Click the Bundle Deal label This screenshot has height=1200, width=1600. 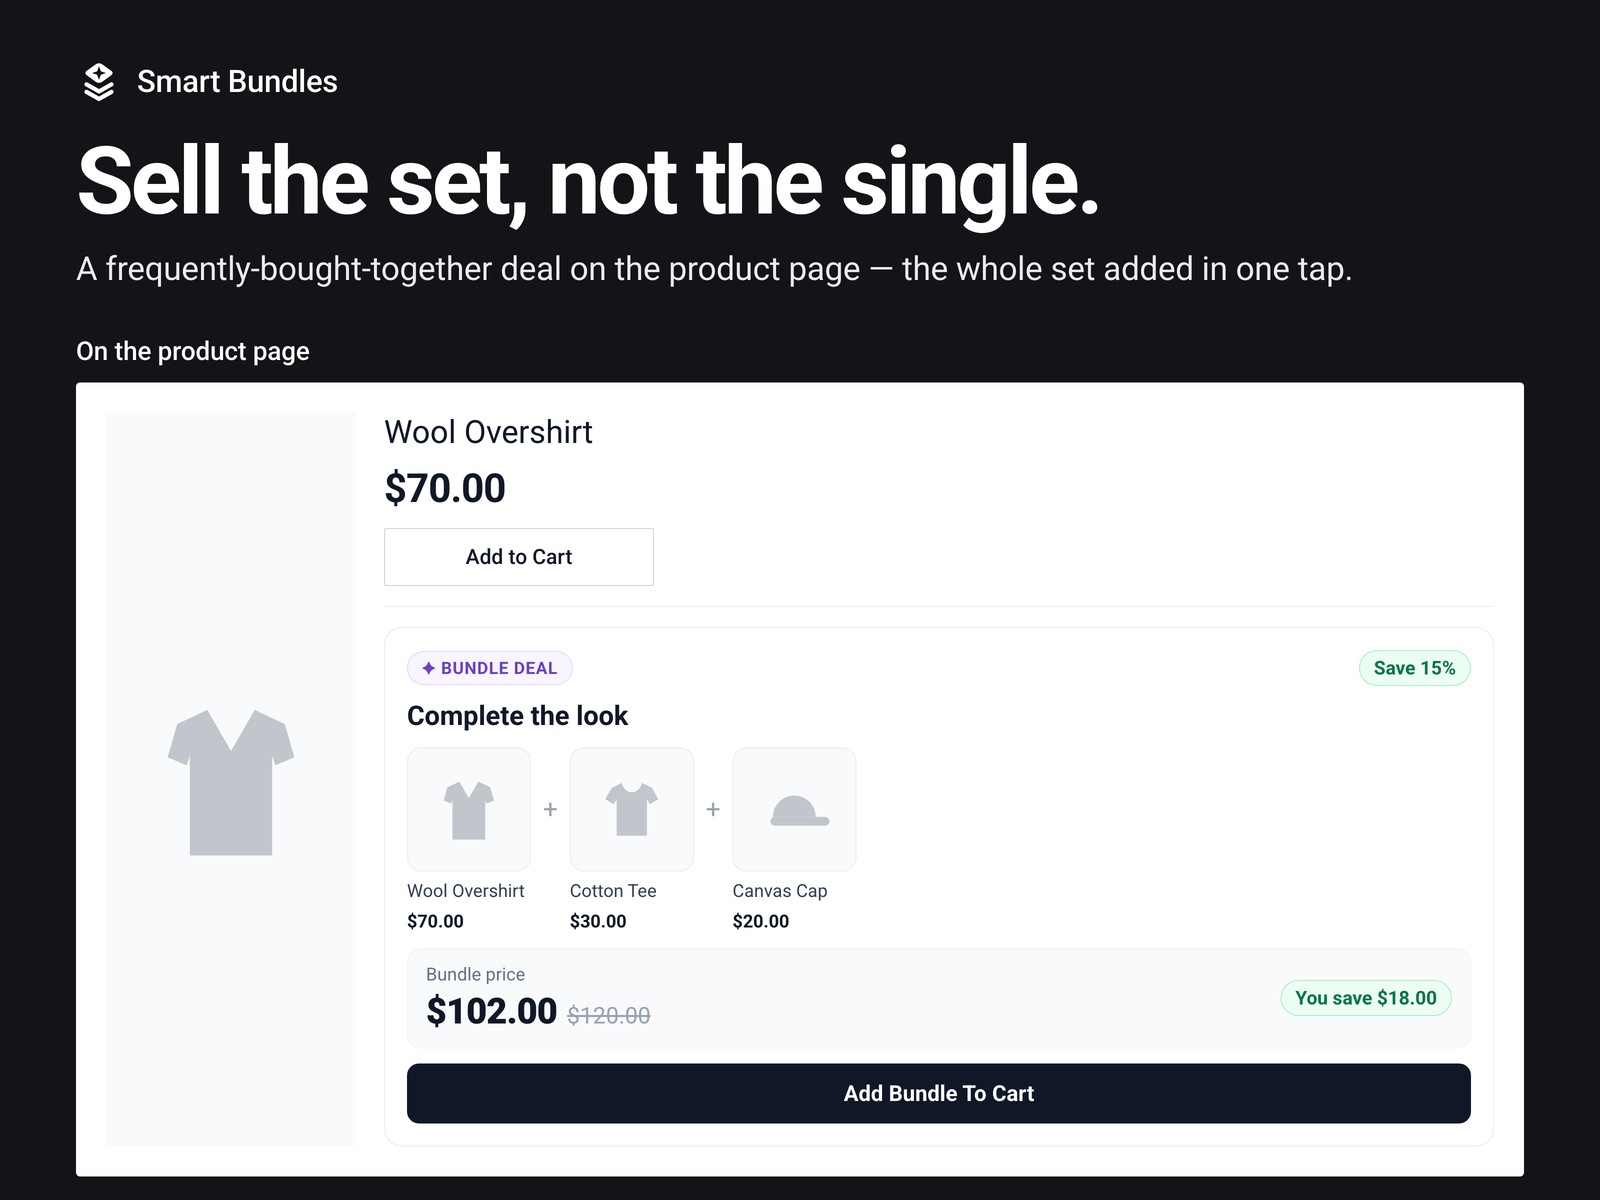click(490, 668)
